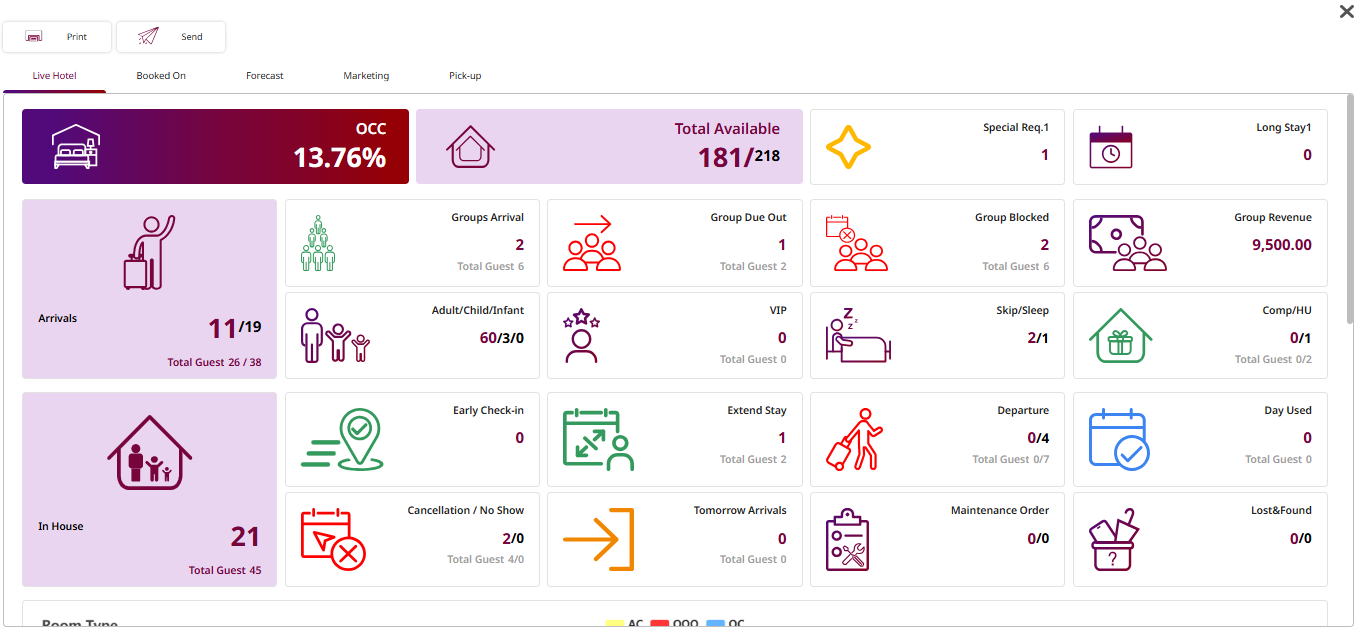Click the Special Req. star icon
This screenshot has width=1356, height=627.
pos(848,148)
